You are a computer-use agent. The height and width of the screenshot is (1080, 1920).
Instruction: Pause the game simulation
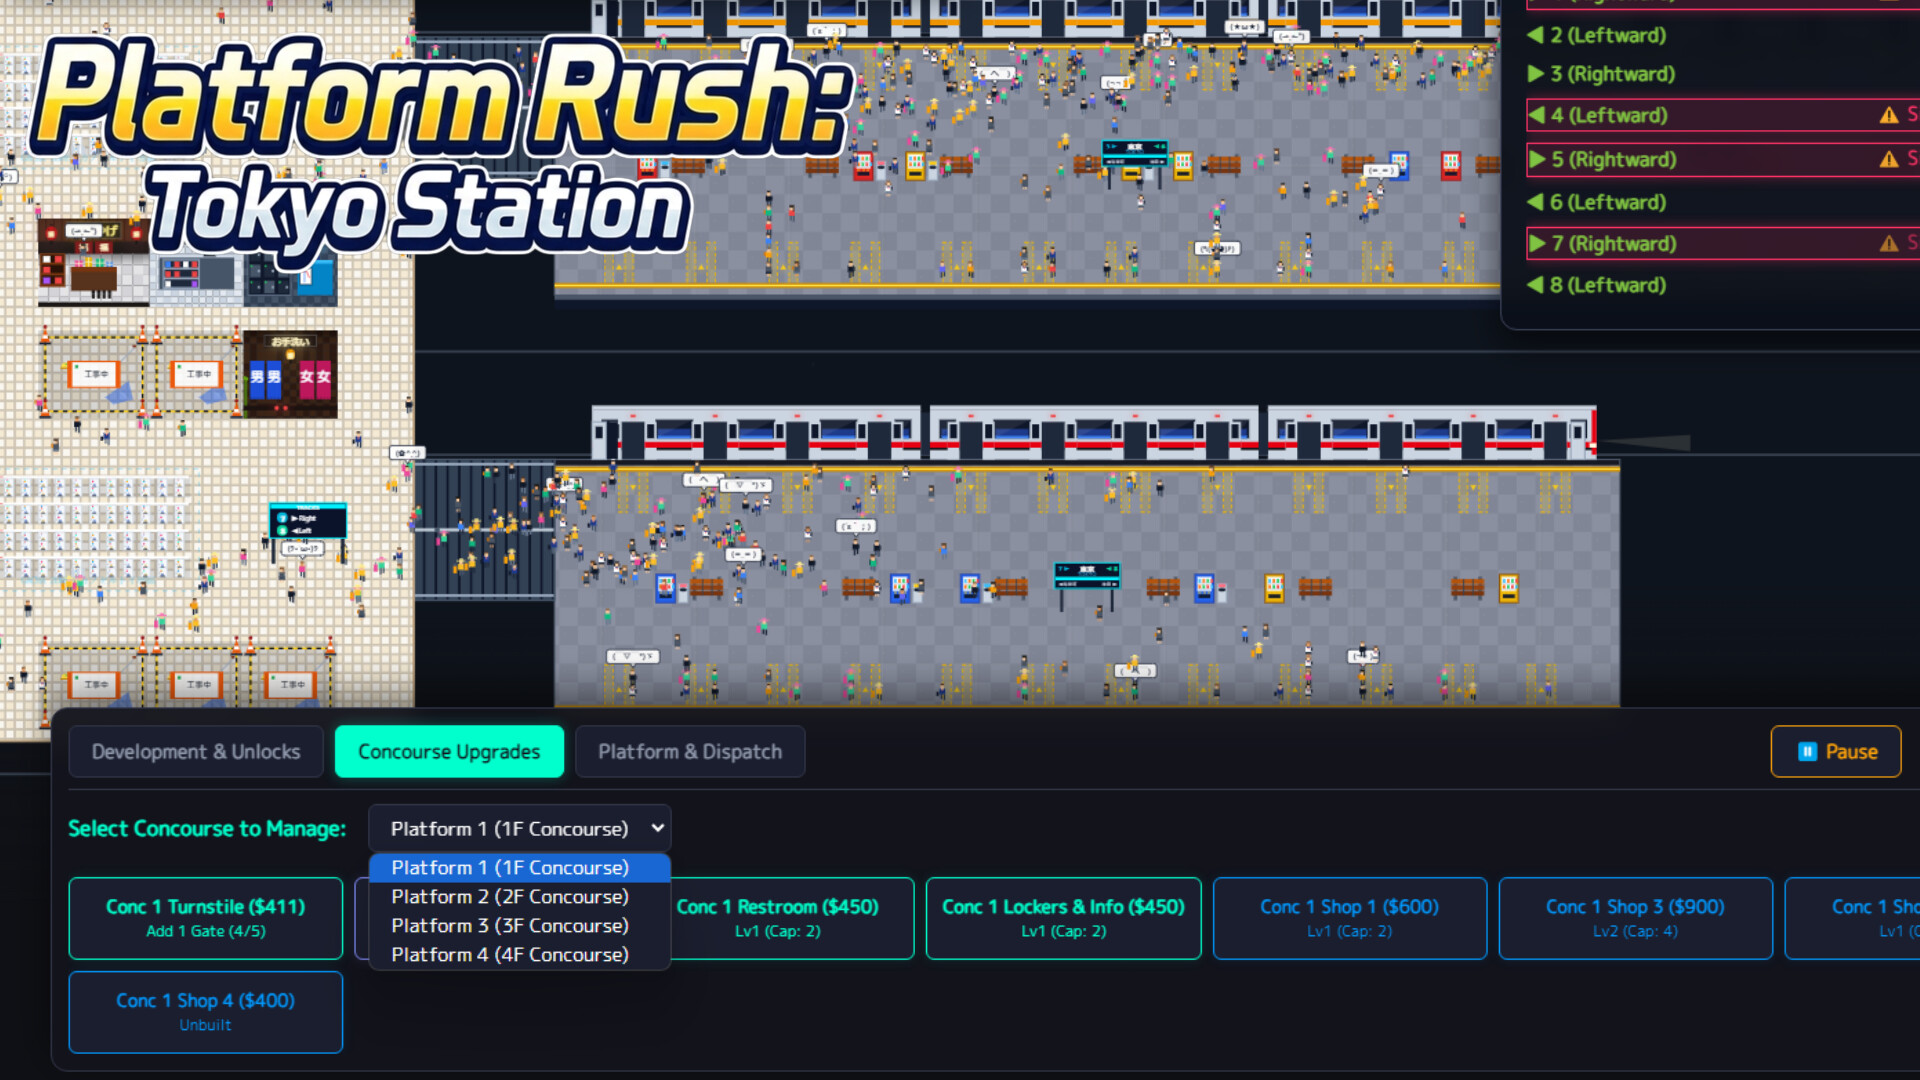click(x=1836, y=751)
